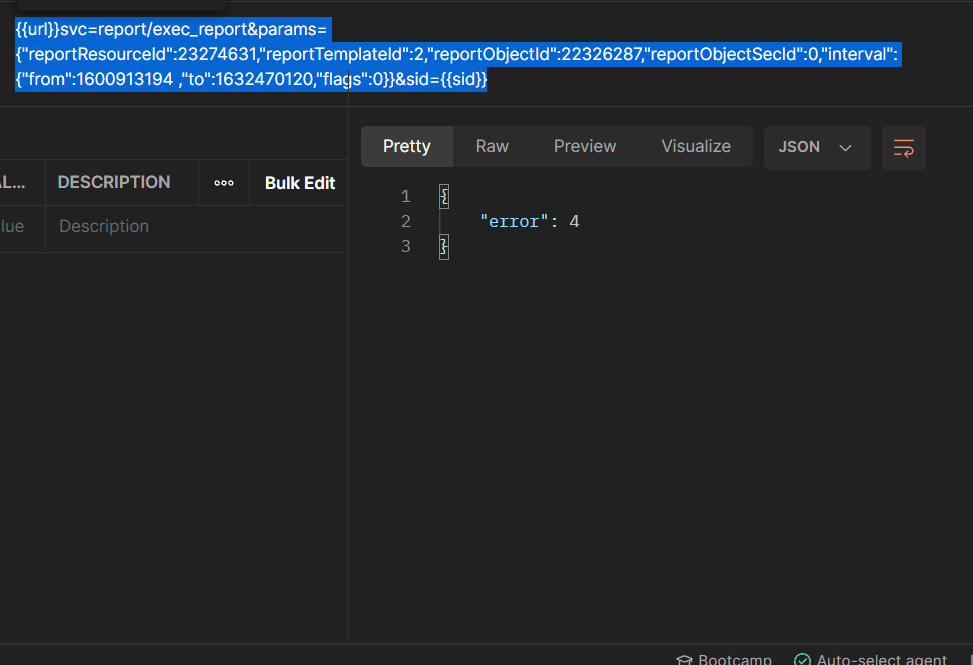Click Auto-select agent in status bar

[881, 659]
